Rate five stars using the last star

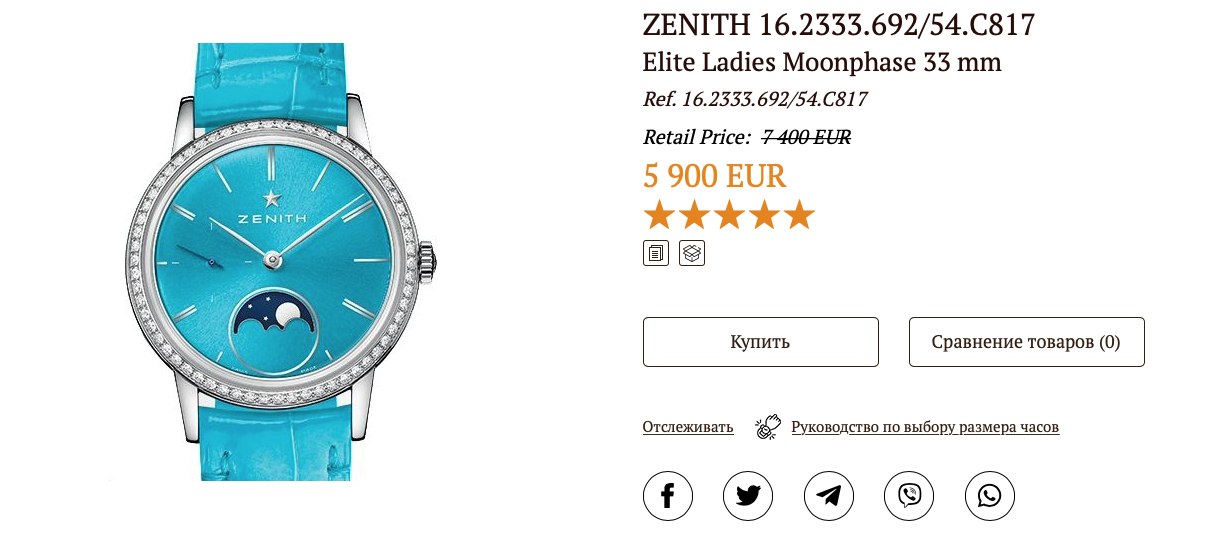(x=800, y=215)
